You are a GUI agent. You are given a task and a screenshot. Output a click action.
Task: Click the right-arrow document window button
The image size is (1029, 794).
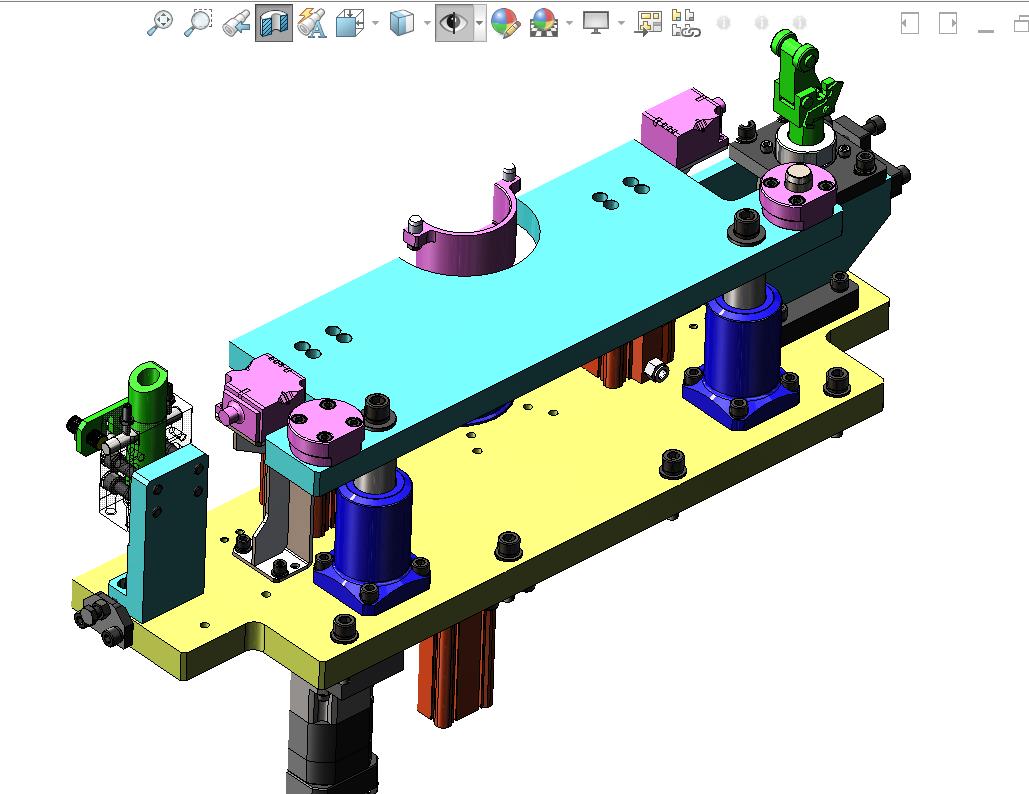948,24
